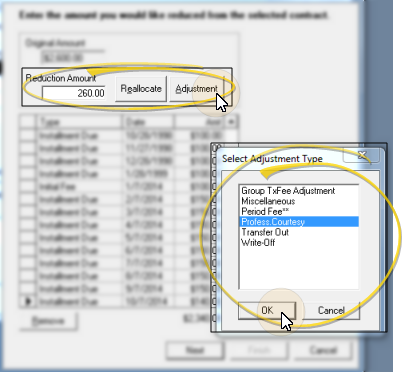Click the Reallocate button
The image size is (412, 372).
(x=141, y=89)
